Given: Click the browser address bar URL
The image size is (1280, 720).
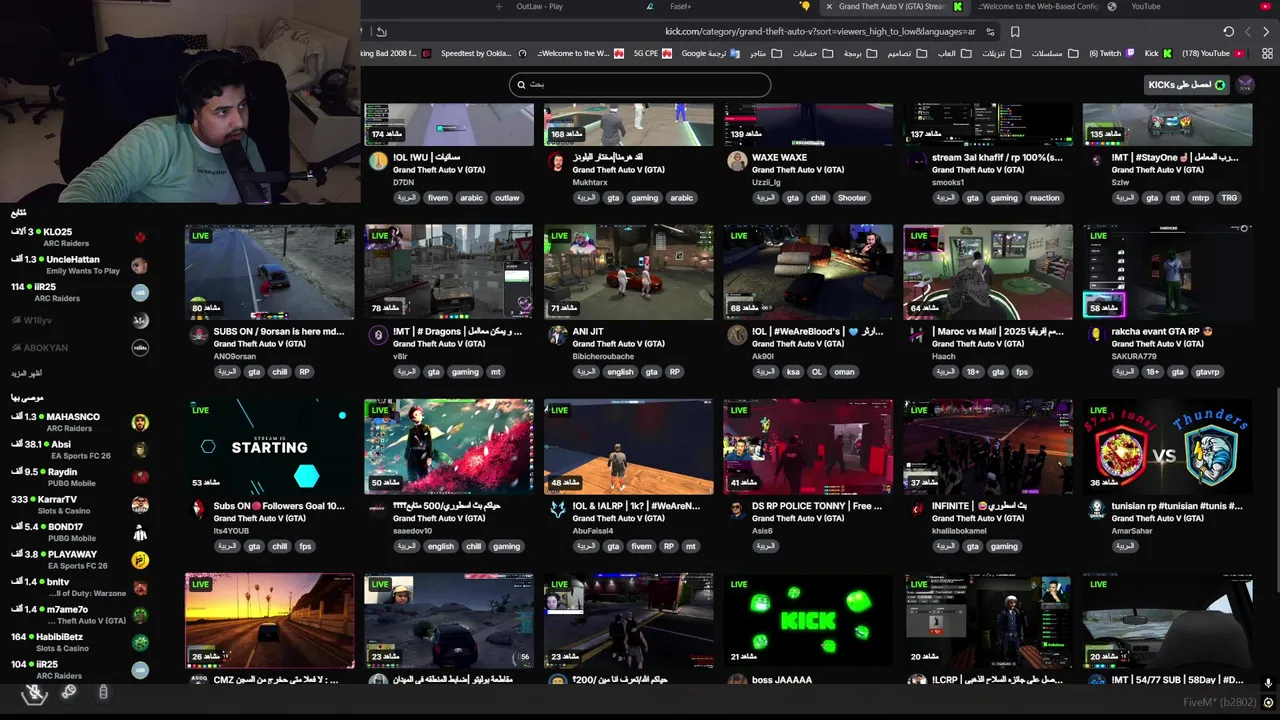Looking at the screenshot, I should click(x=820, y=32).
